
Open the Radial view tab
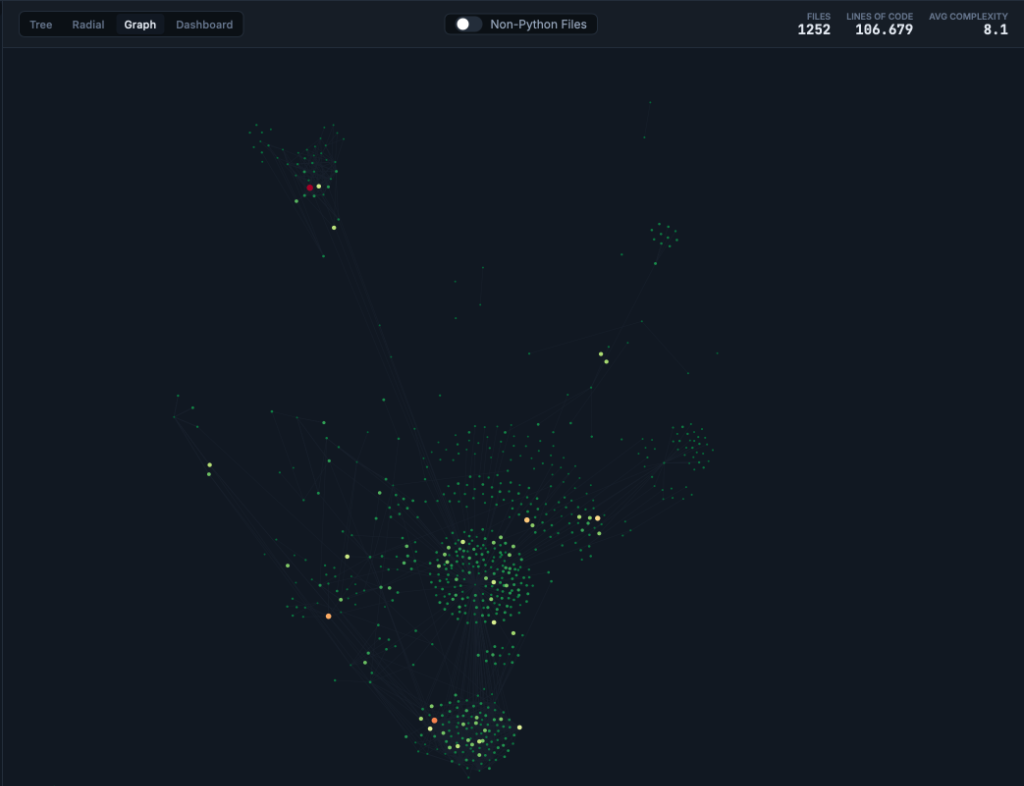(88, 25)
